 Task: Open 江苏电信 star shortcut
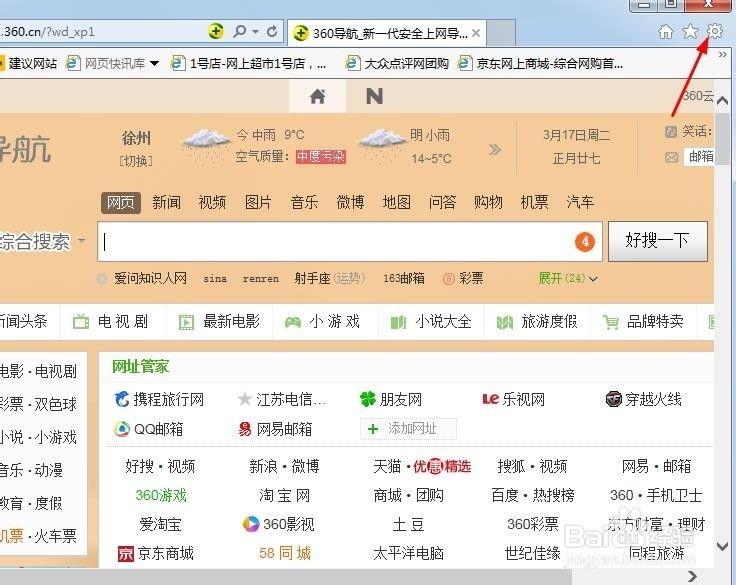[x=282, y=400]
